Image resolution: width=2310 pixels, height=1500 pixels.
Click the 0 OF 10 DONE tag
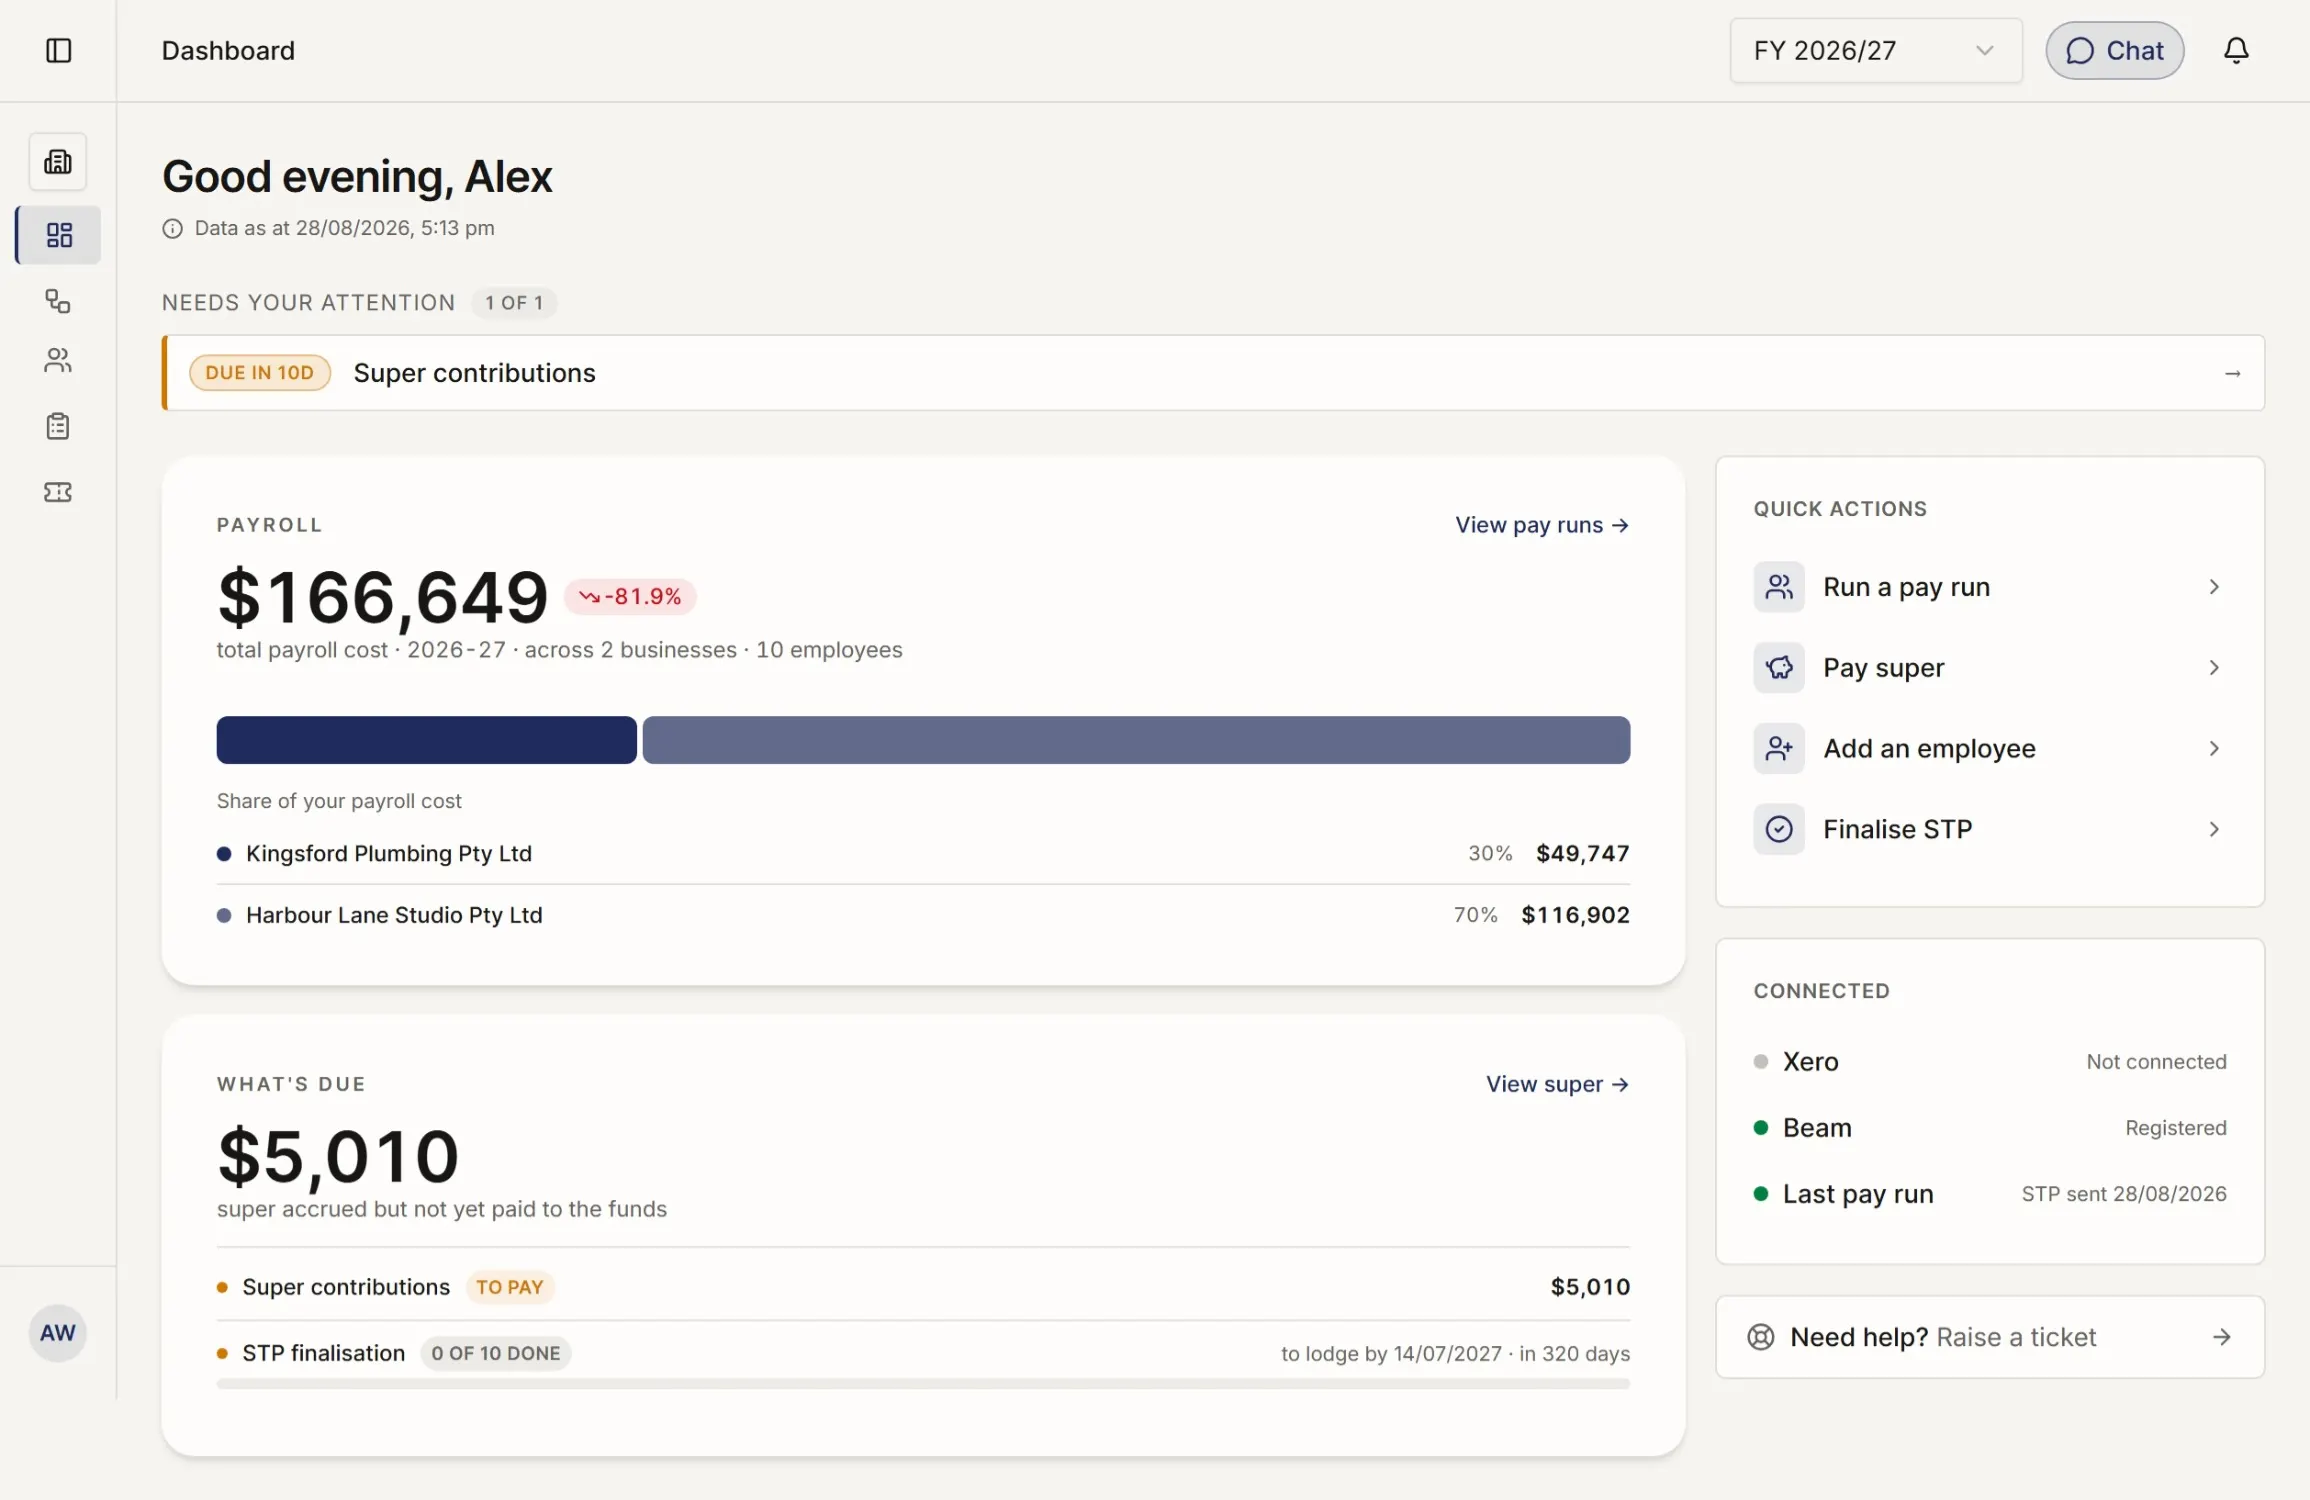coord(496,1354)
